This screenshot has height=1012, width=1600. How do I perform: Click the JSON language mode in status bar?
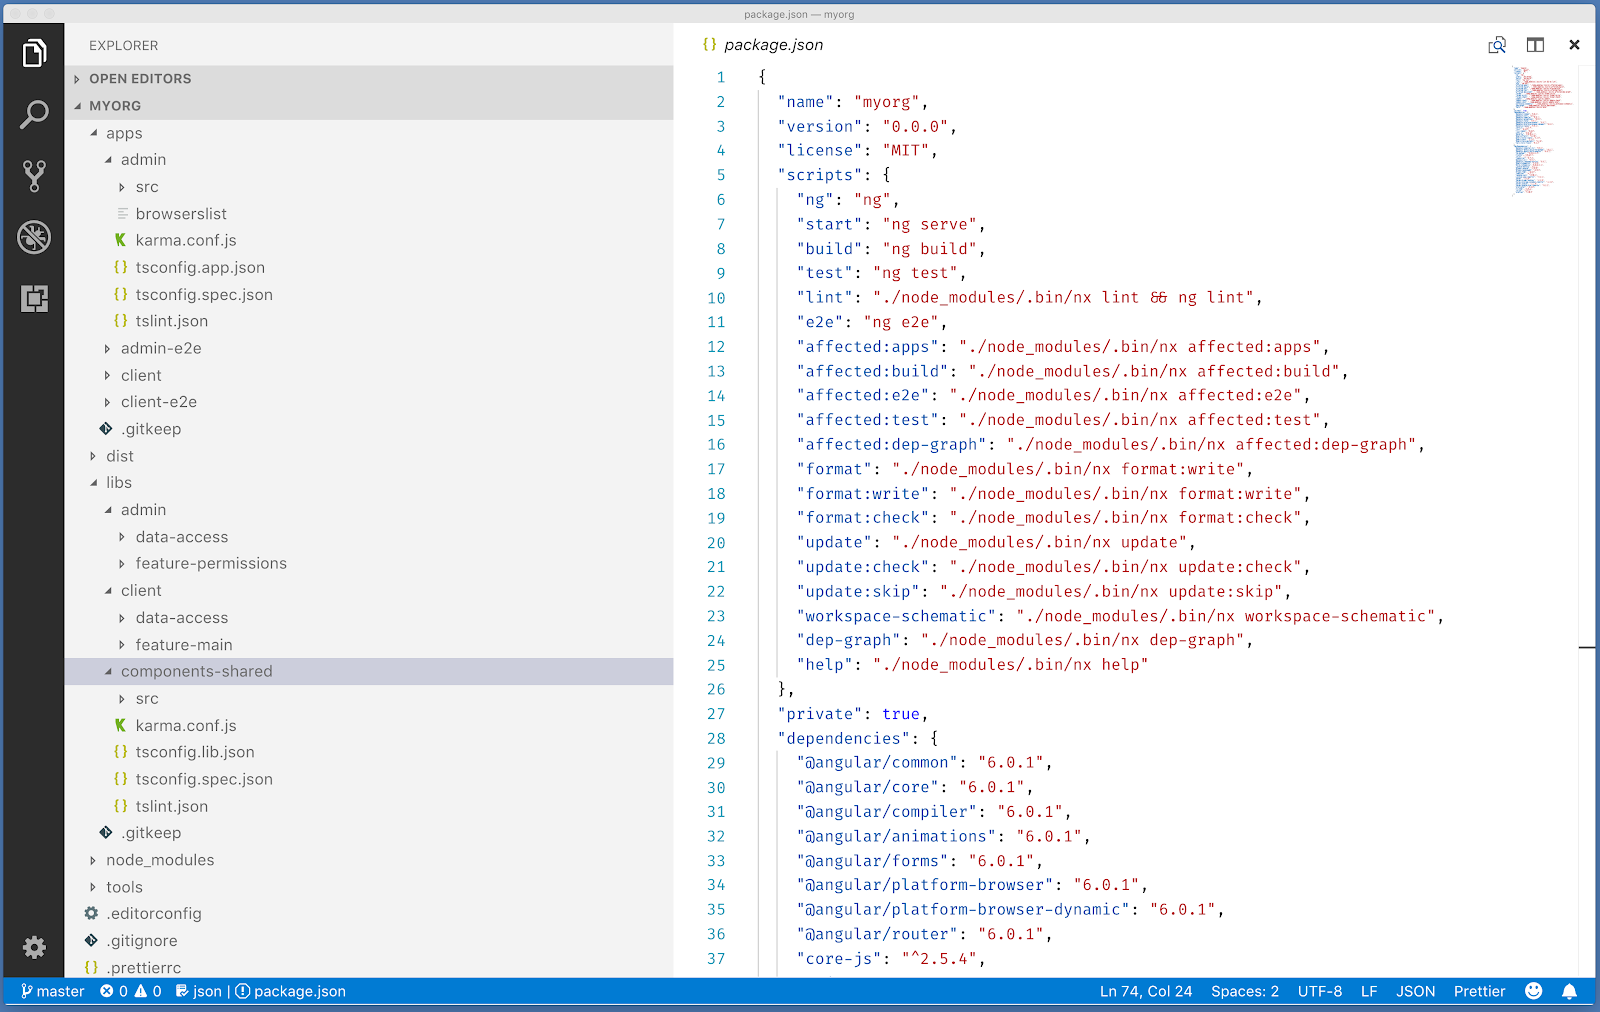1415,991
